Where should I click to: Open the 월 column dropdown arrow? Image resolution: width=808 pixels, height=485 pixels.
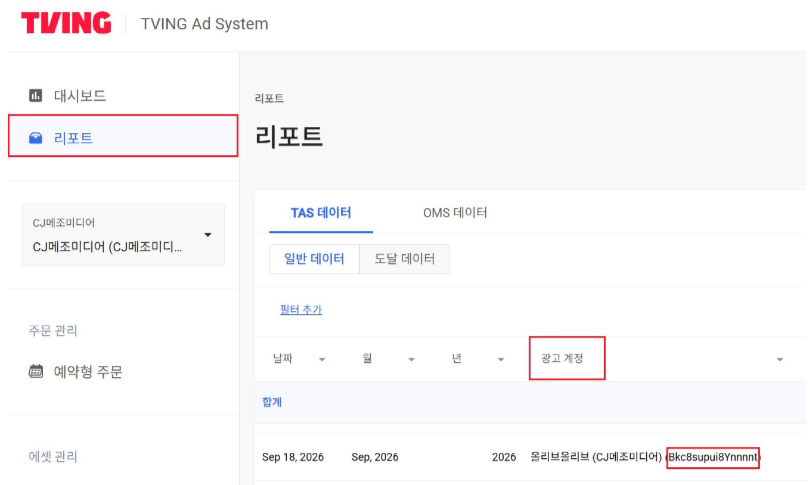[x=411, y=360]
